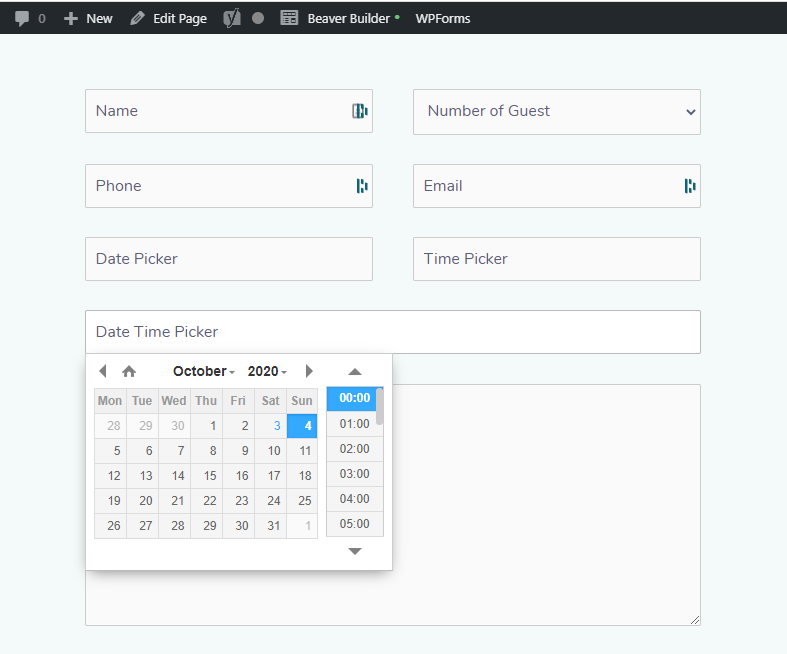Open the WPForms menu
Viewport: 787px width, 654px height.
point(443,19)
